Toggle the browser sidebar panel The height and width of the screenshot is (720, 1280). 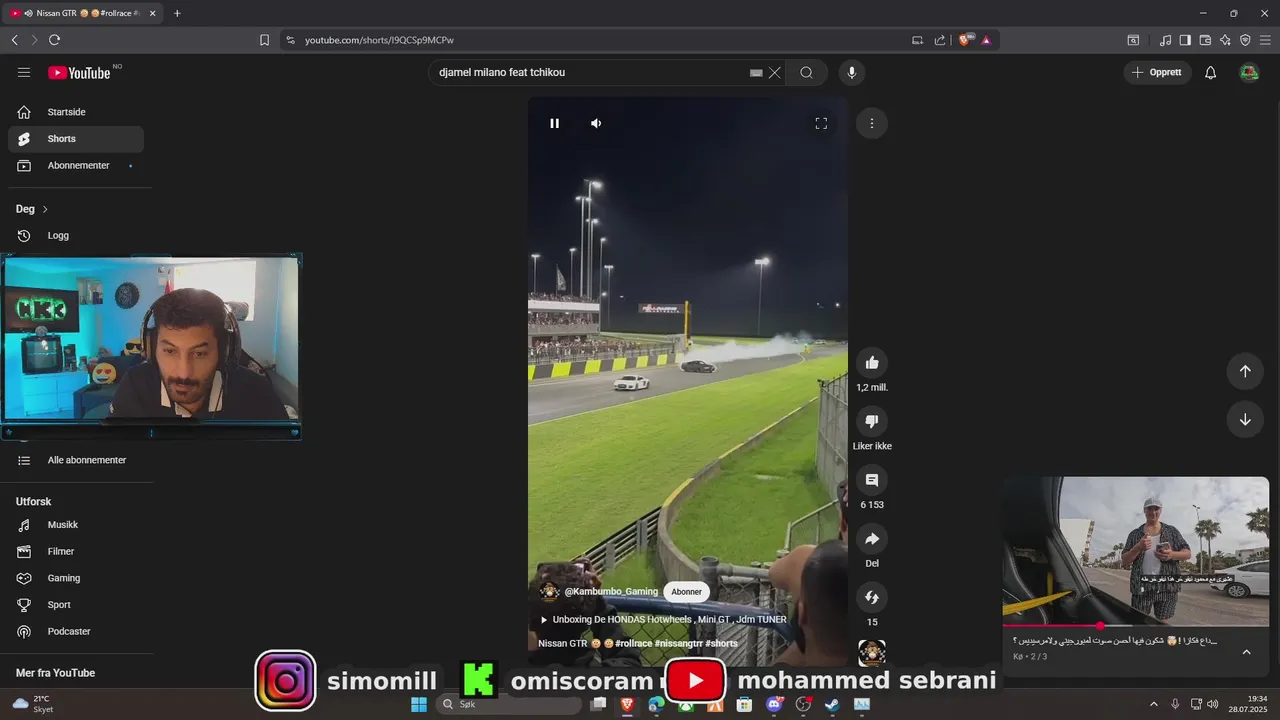[x=1185, y=40]
